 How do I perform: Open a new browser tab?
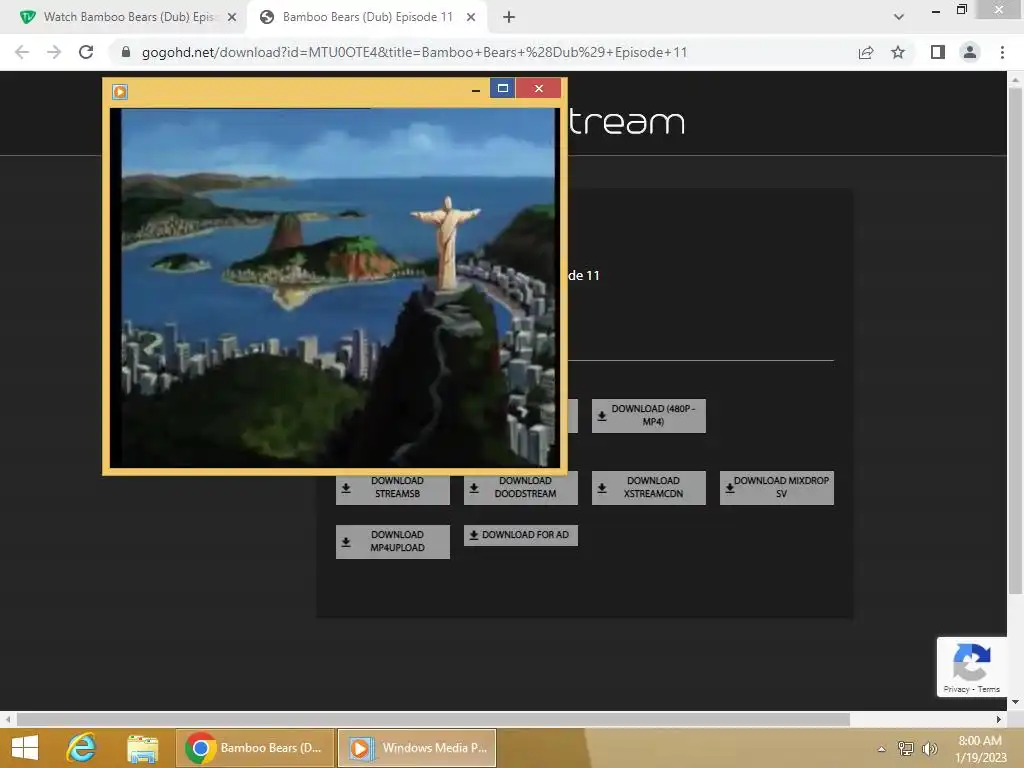pos(509,18)
